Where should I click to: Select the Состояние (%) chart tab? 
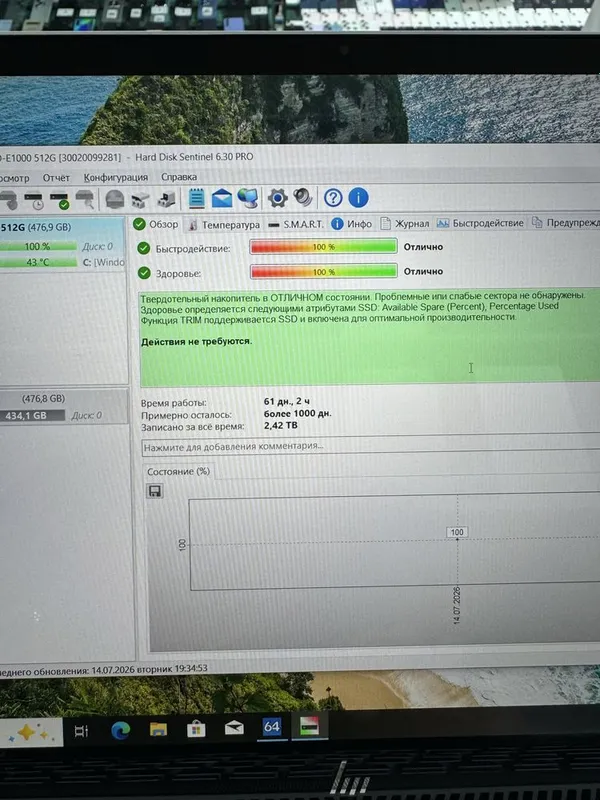tap(179, 471)
